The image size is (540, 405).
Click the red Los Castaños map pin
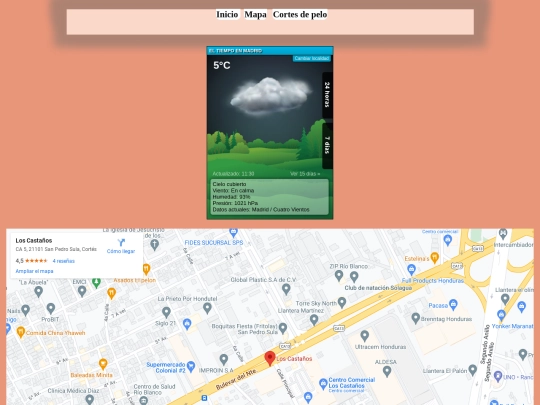click(270, 358)
